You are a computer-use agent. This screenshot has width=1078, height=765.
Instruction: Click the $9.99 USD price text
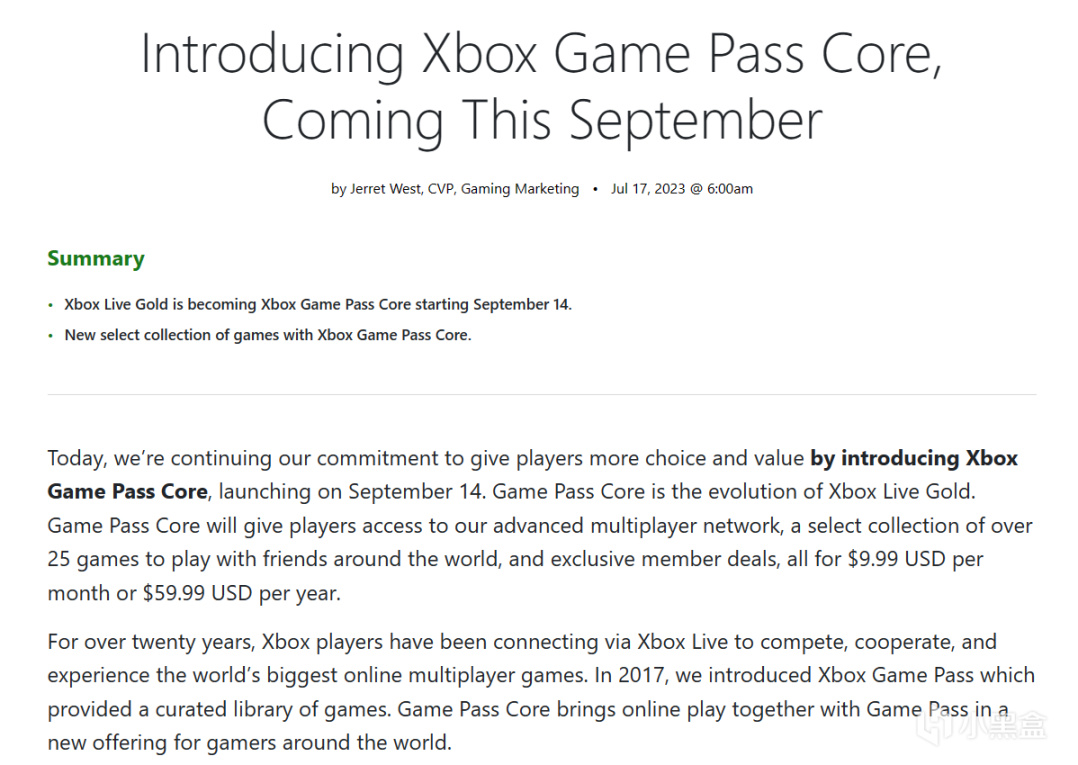[x=896, y=559]
